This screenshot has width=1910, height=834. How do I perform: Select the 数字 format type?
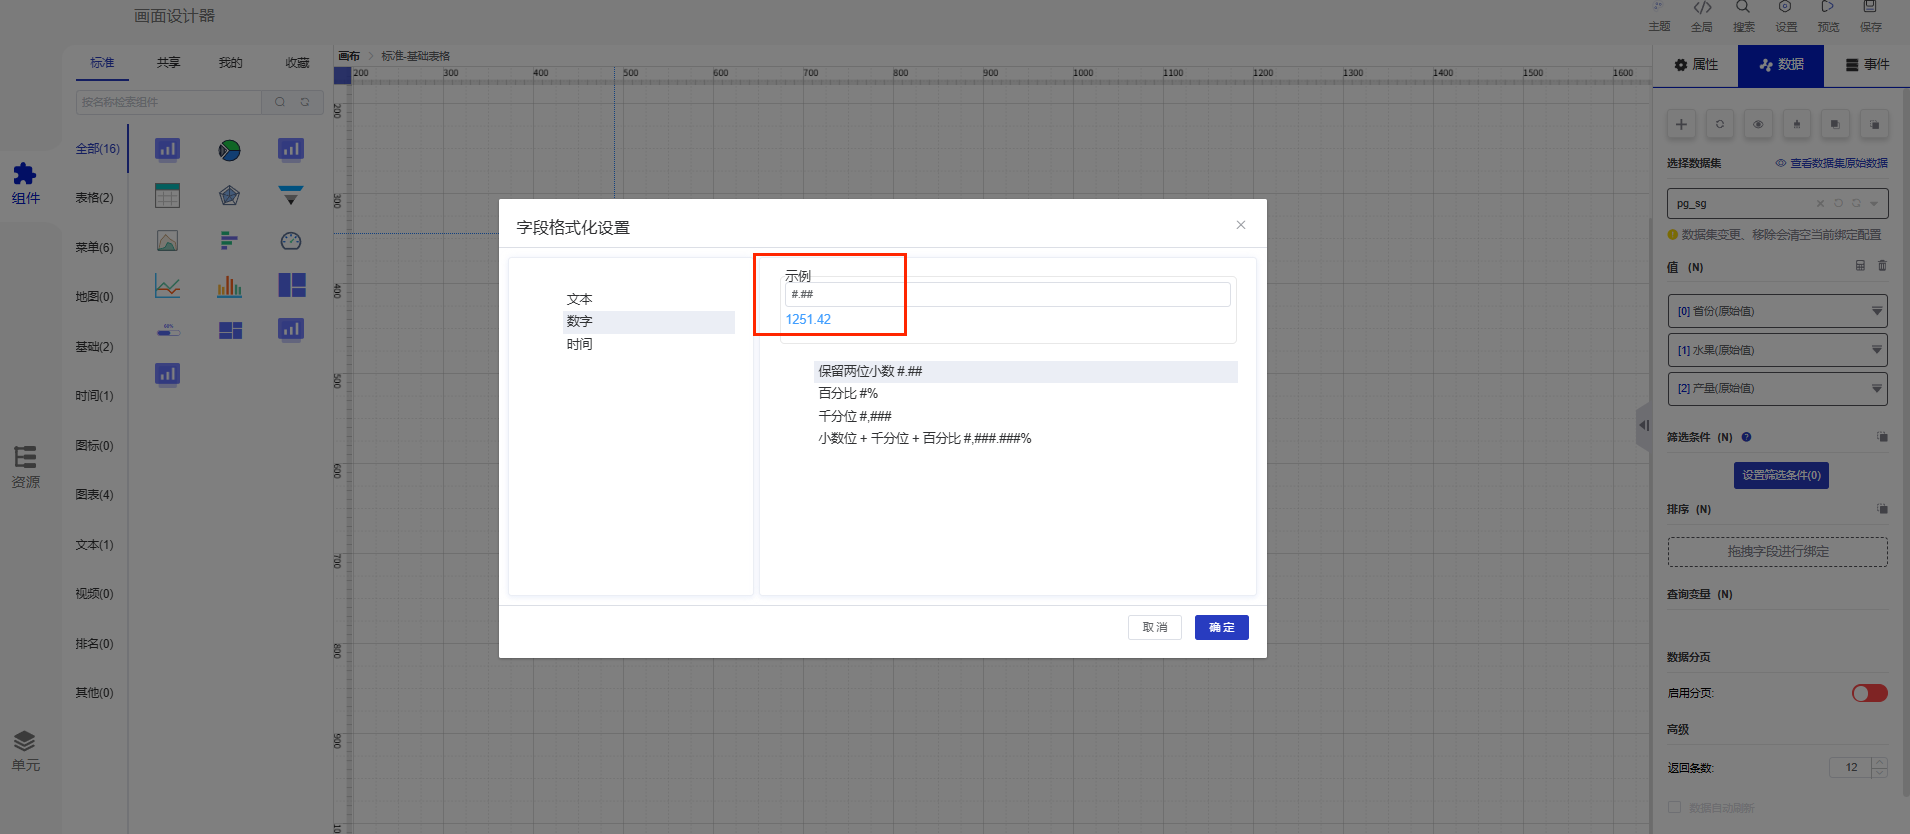(649, 322)
